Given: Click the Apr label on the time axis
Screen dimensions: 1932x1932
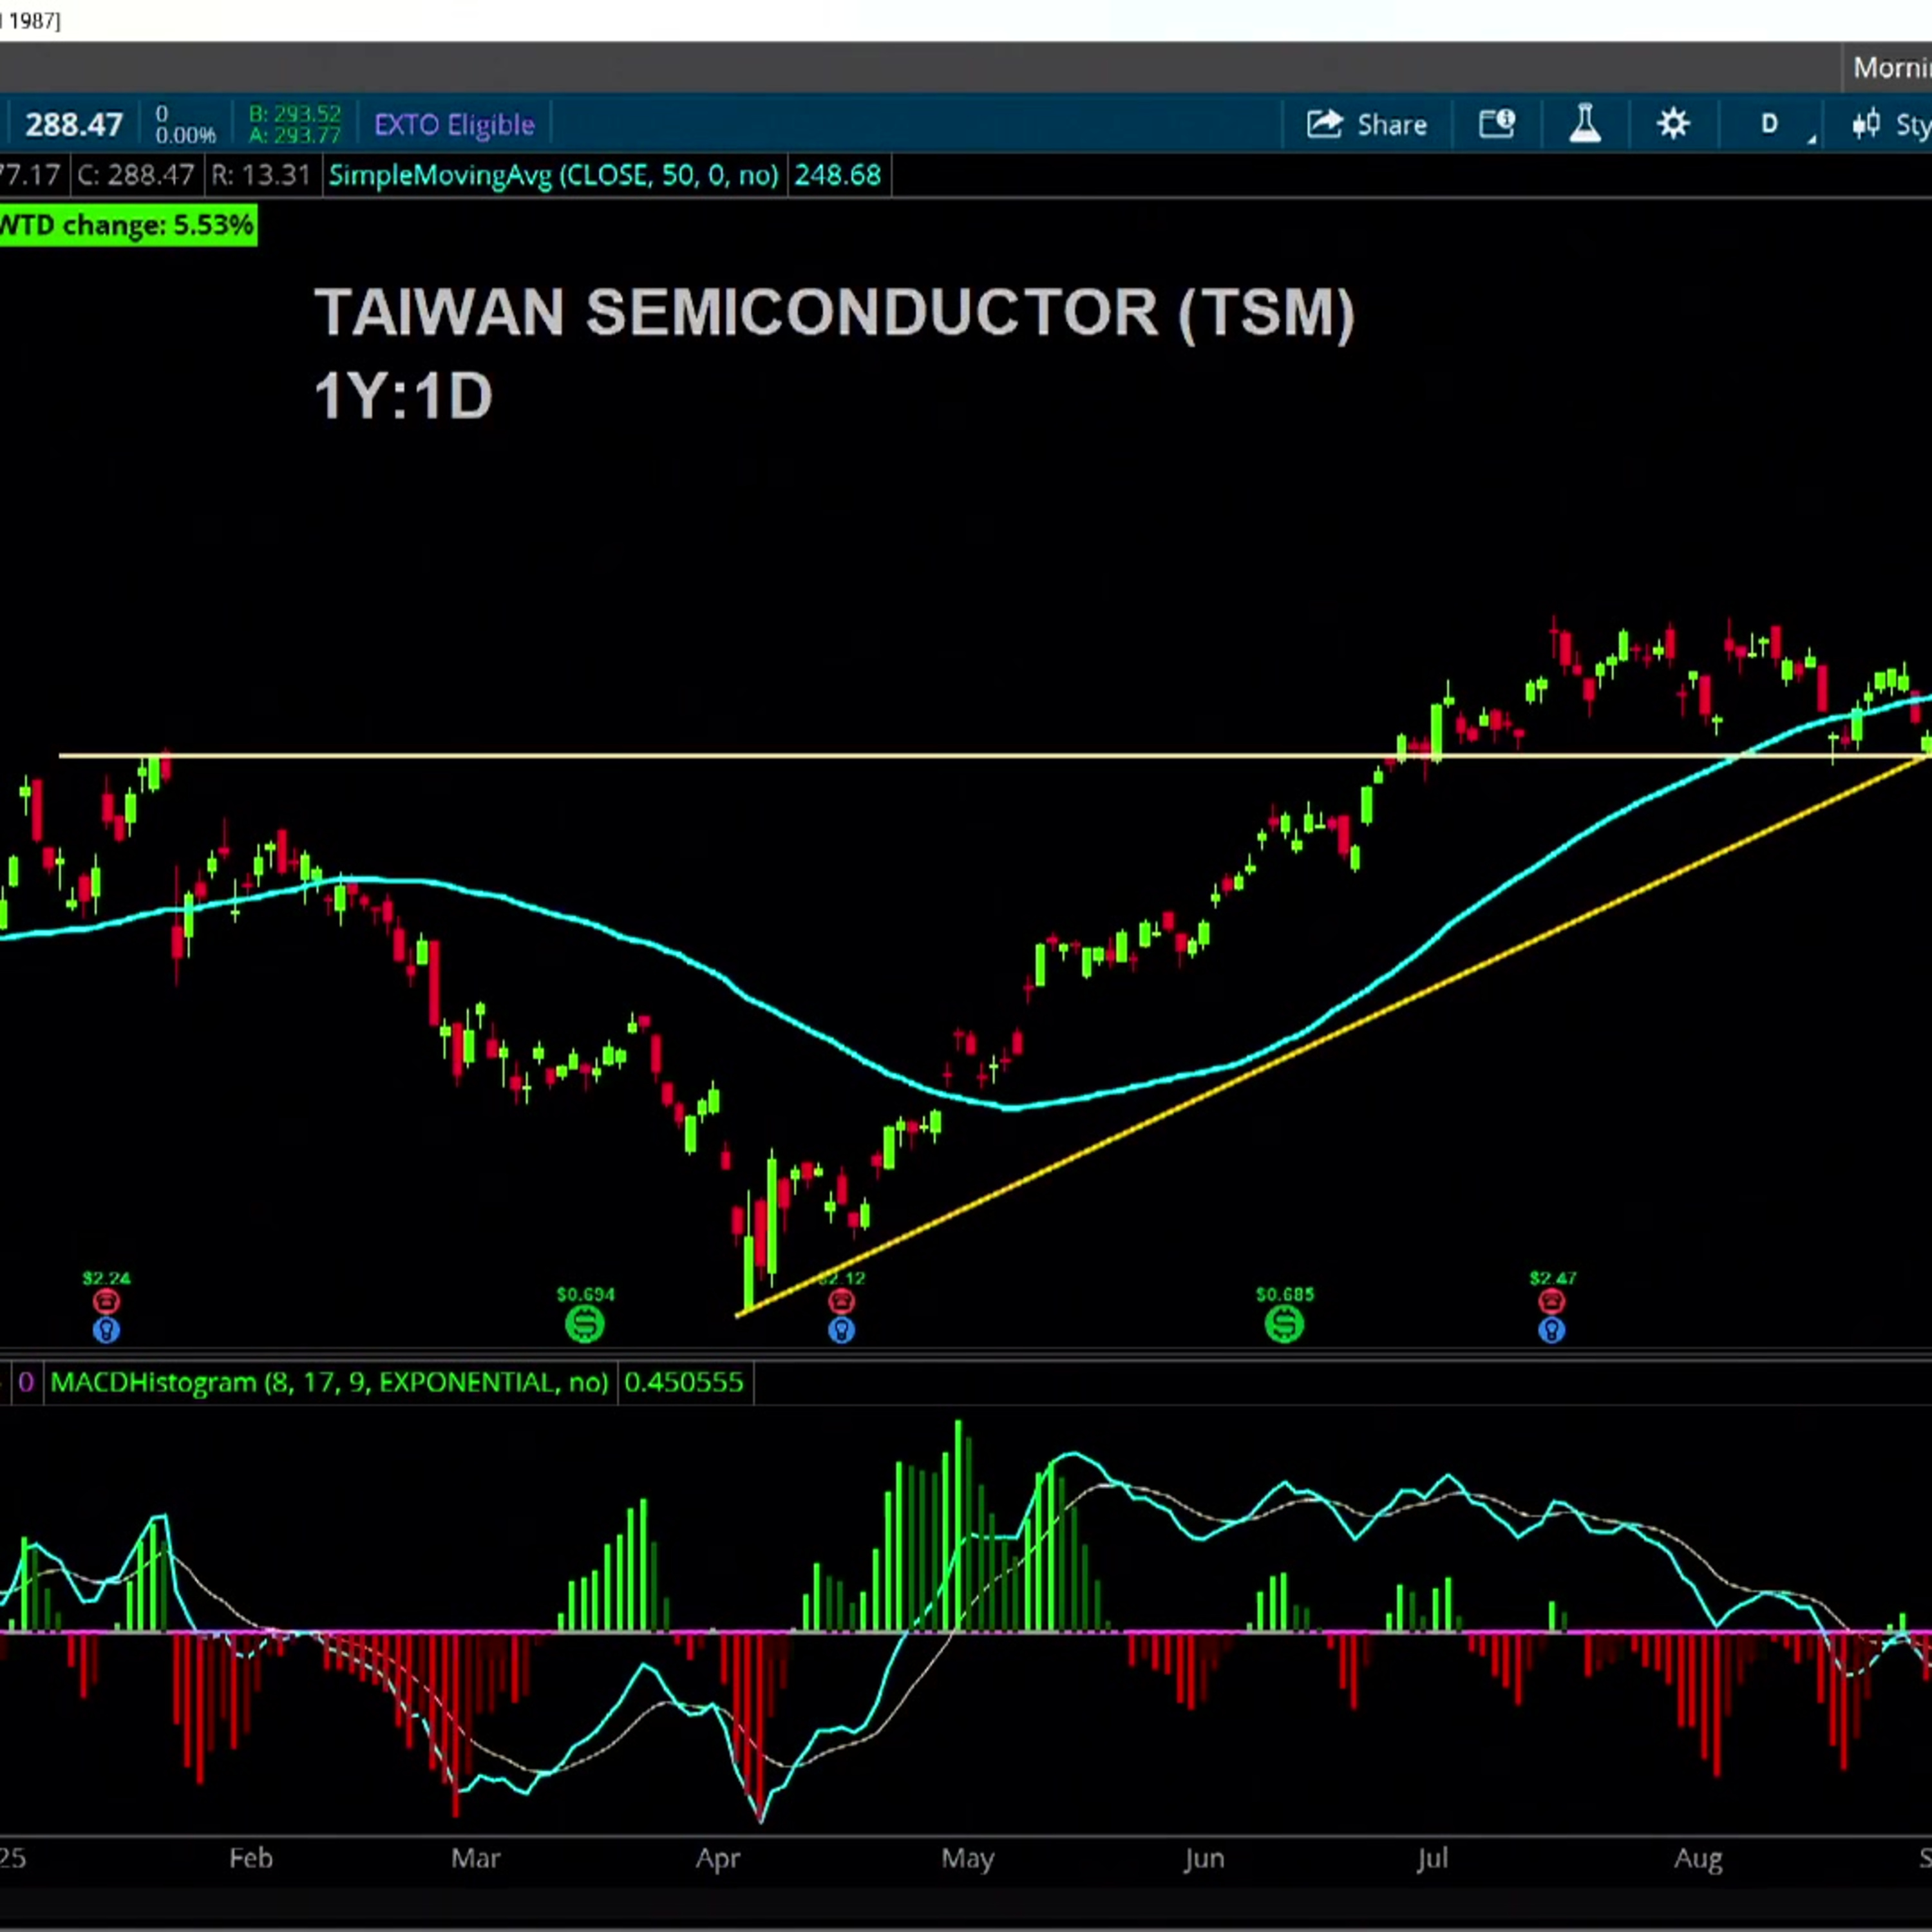Looking at the screenshot, I should 718,1859.
